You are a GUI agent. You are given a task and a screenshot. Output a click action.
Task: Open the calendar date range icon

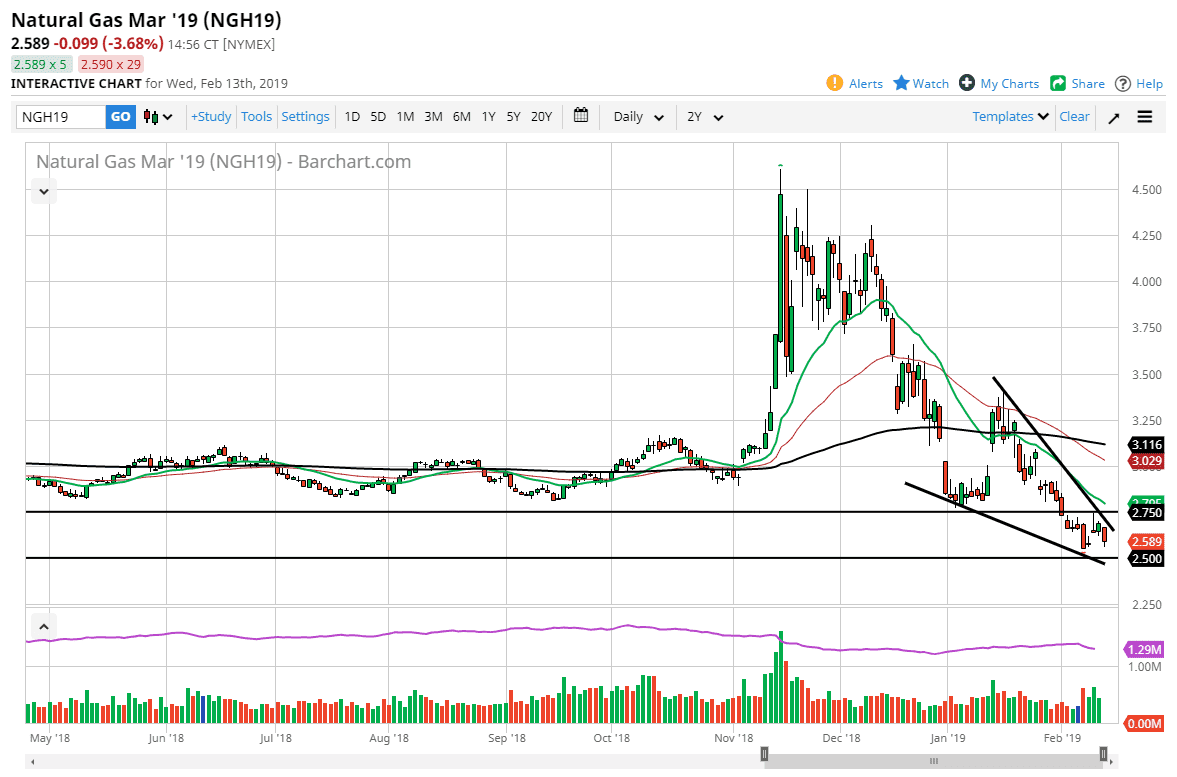581,116
